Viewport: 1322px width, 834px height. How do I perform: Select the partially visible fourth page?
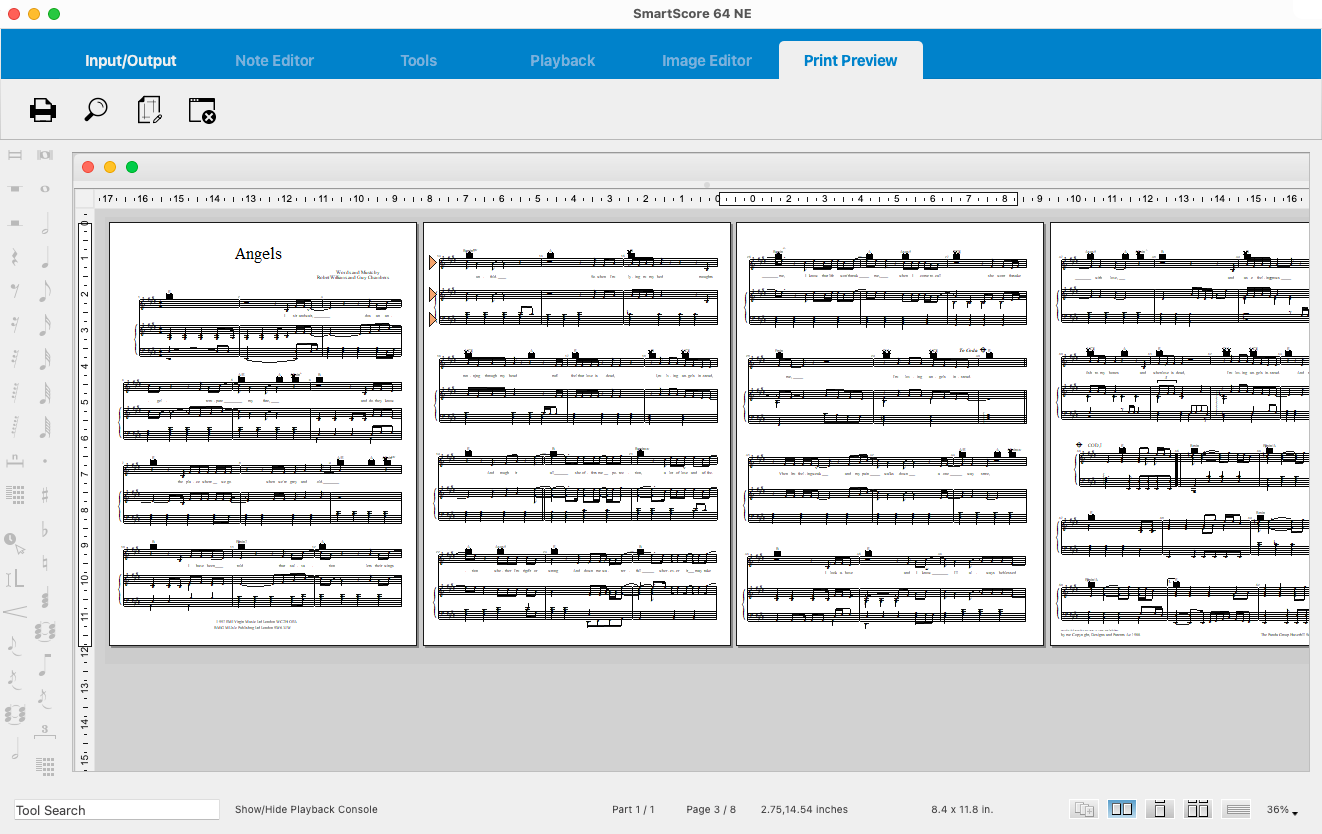1180,434
